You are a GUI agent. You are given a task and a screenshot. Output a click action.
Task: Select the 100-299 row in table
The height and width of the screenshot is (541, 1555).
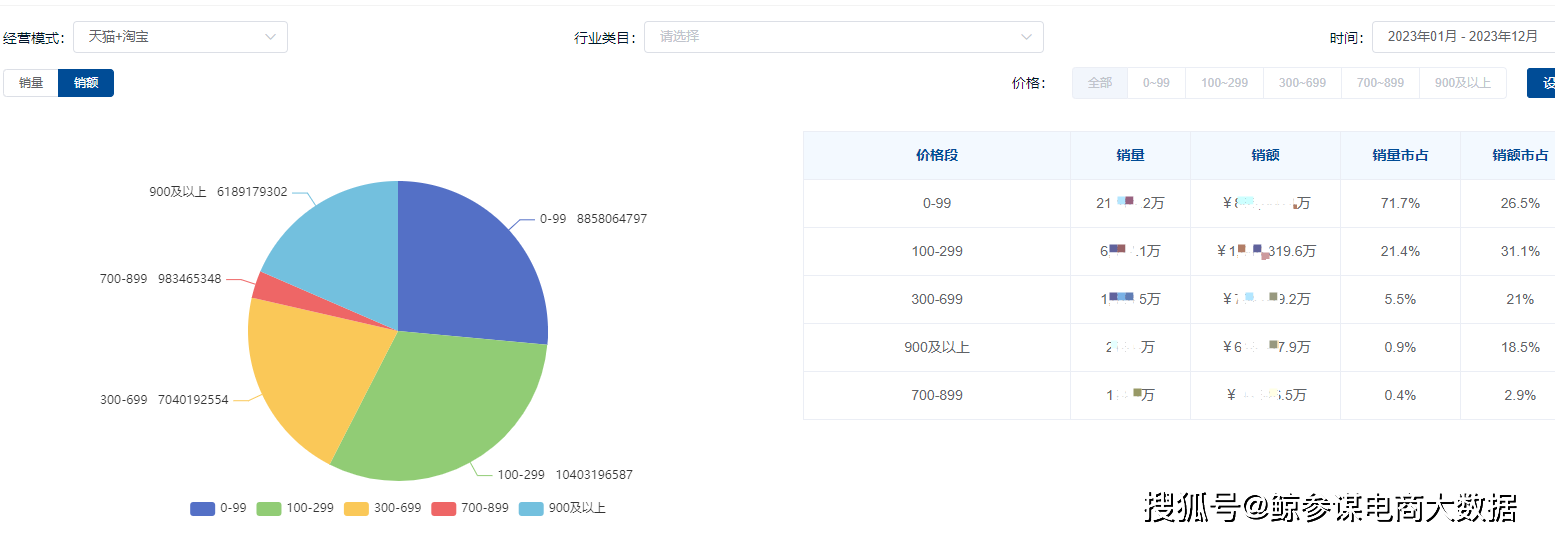point(1179,252)
